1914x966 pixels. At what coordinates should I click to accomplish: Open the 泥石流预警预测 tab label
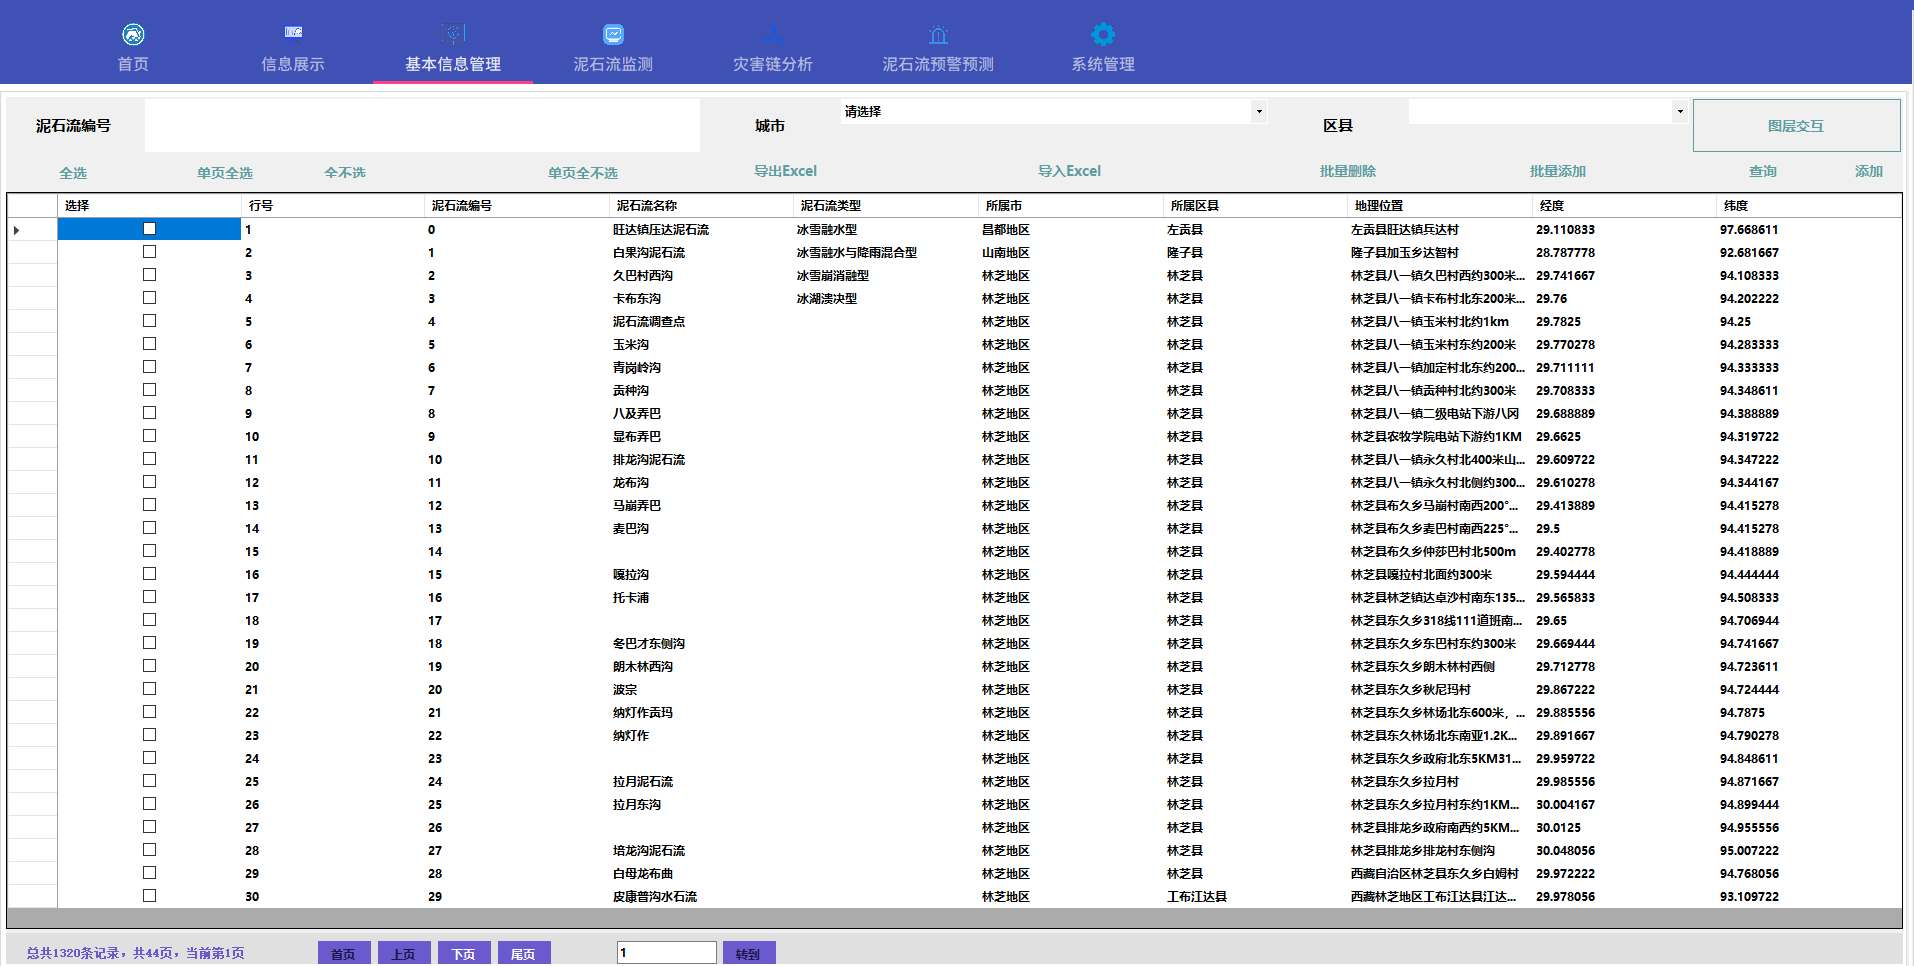tap(938, 64)
